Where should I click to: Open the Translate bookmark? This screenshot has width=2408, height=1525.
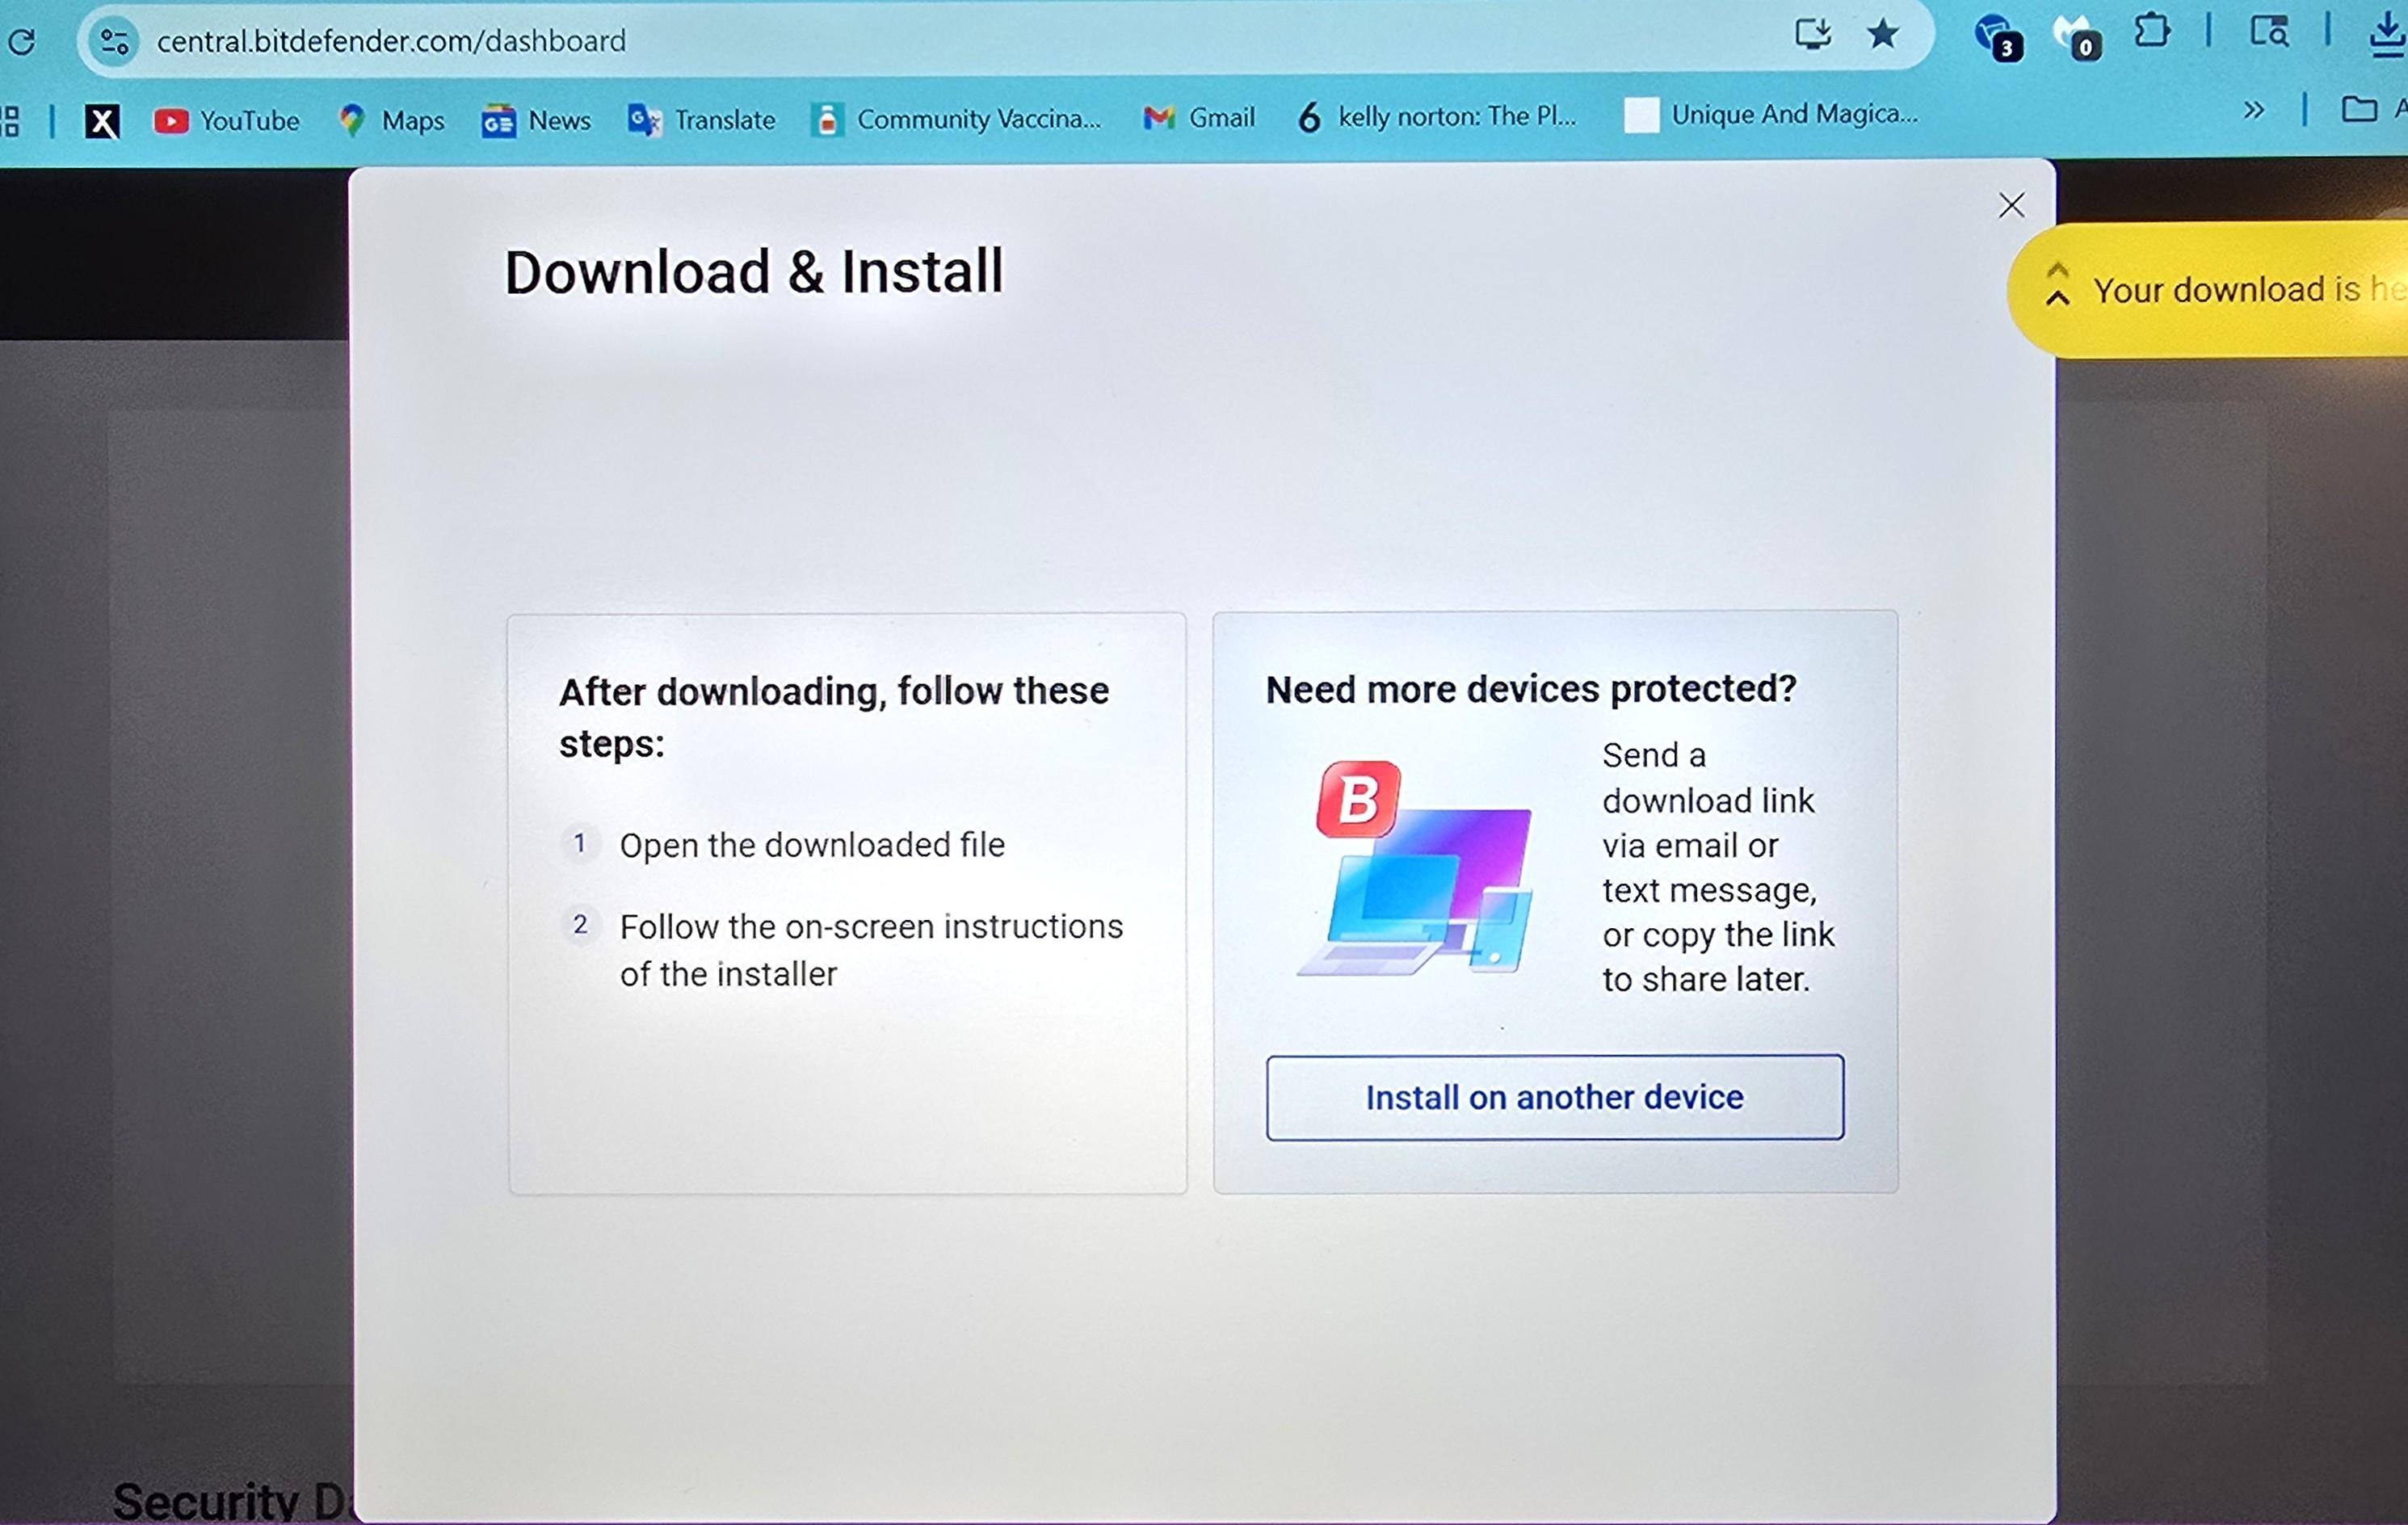coord(702,120)
